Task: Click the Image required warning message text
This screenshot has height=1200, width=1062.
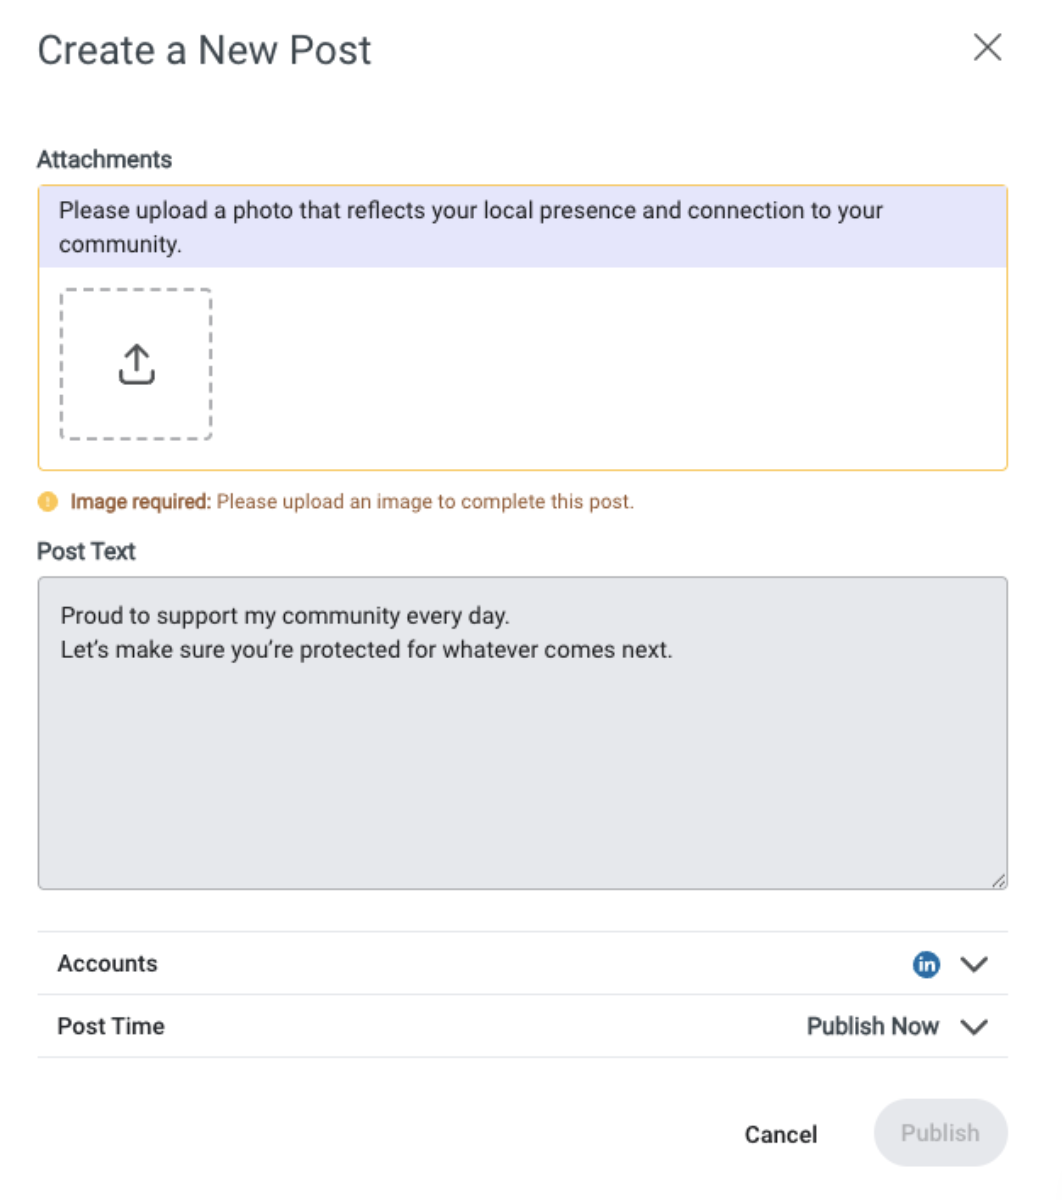Action: [350, 501]
